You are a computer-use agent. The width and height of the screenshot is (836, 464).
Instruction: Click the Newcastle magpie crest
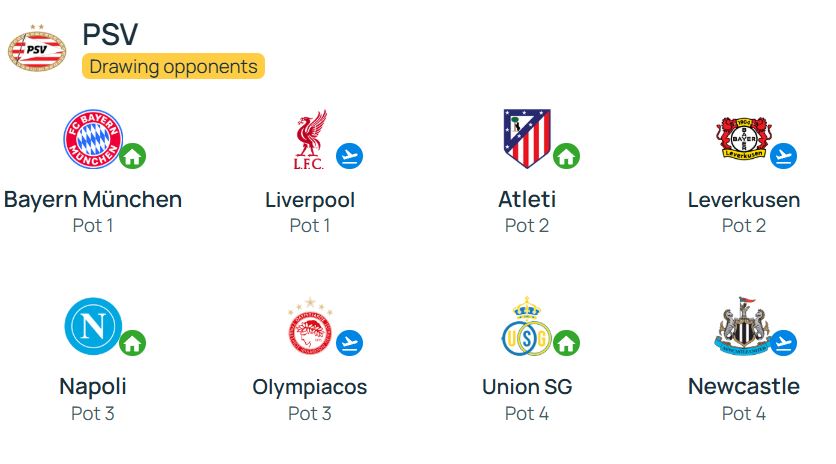pos(744,326)
